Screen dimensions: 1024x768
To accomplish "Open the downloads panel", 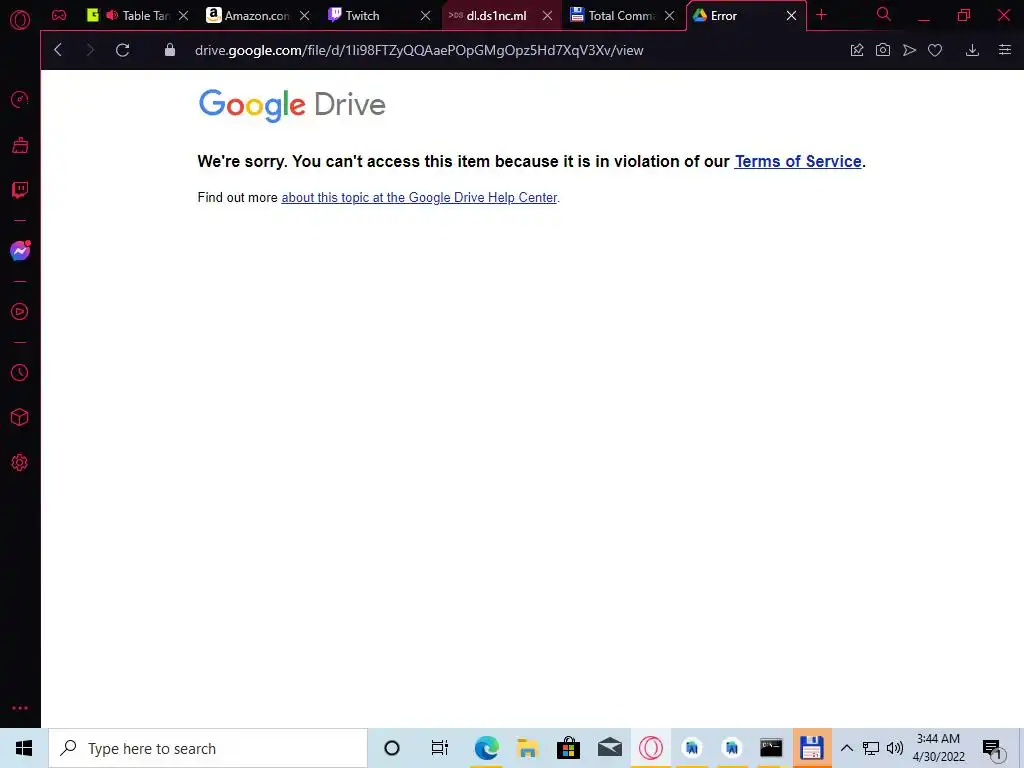I will [x=972, y=50].
